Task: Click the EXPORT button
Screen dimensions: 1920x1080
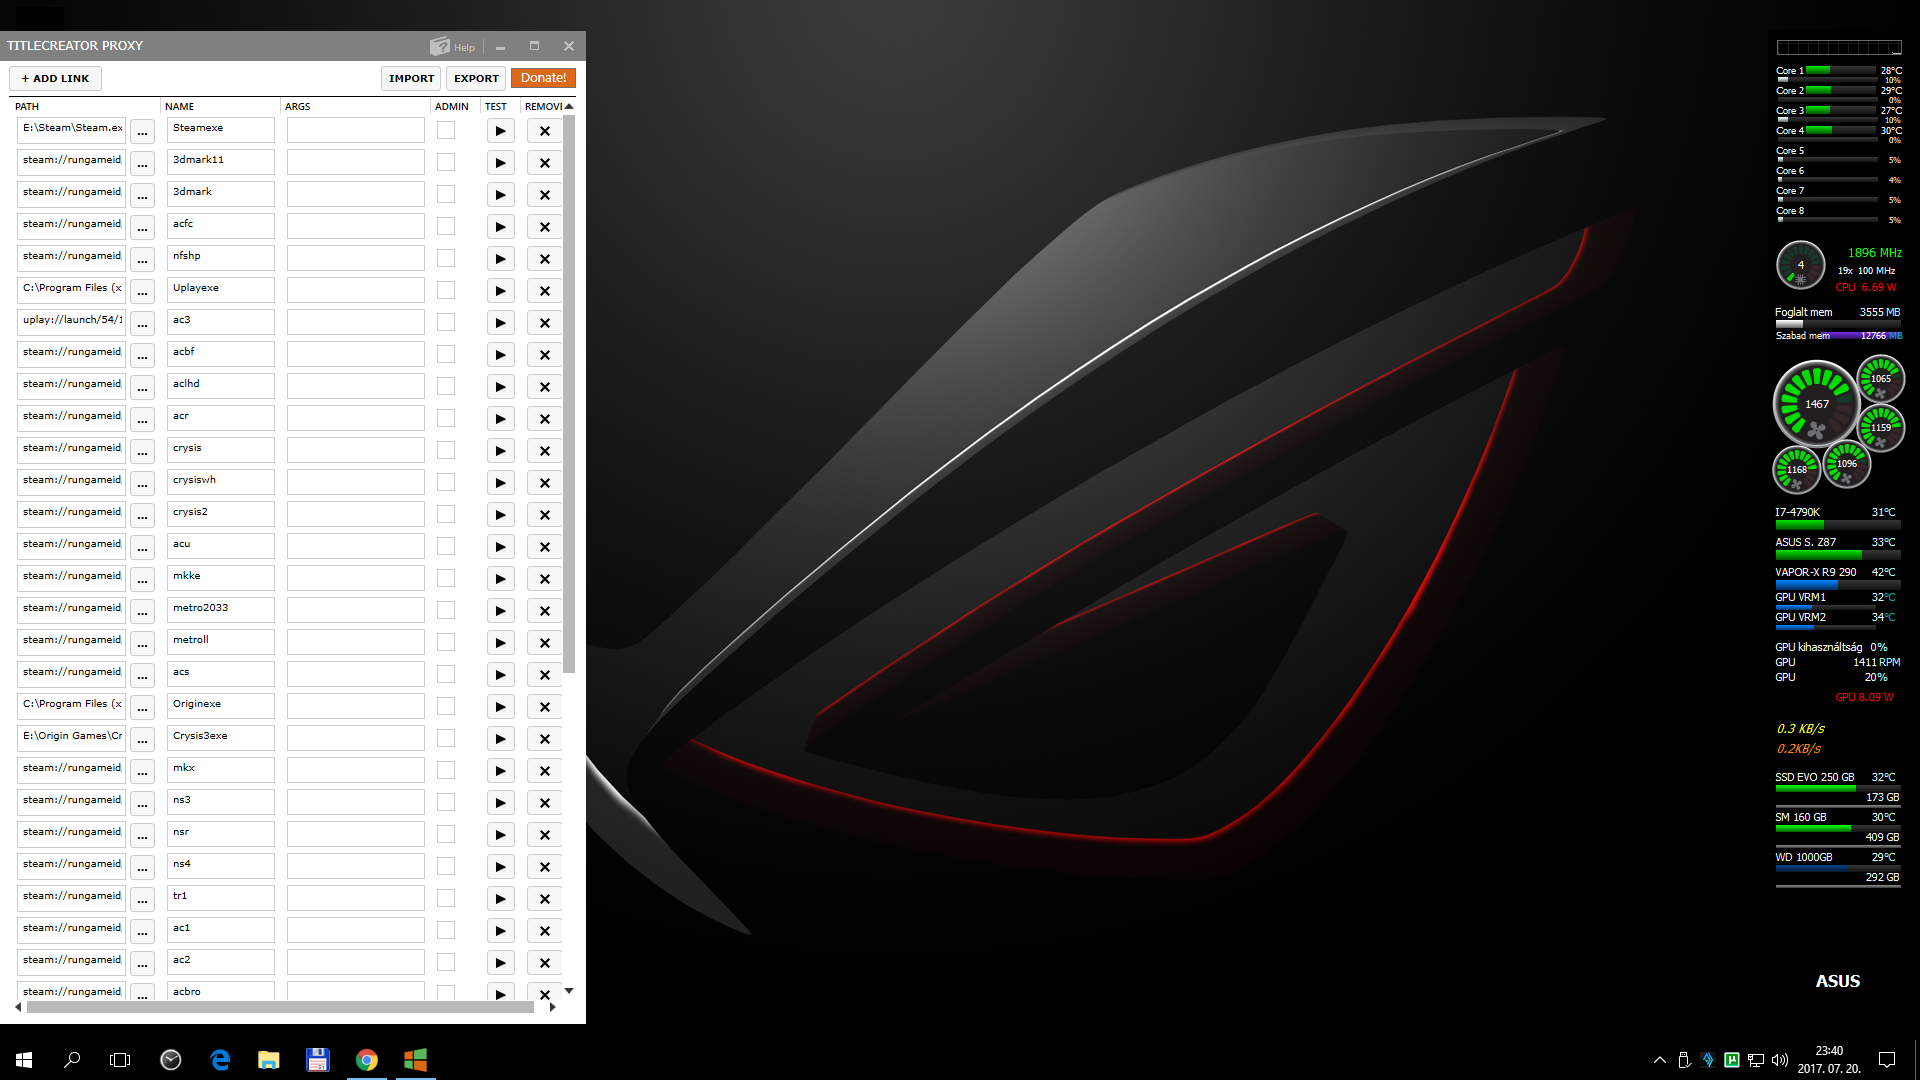Action: [476, 78]
